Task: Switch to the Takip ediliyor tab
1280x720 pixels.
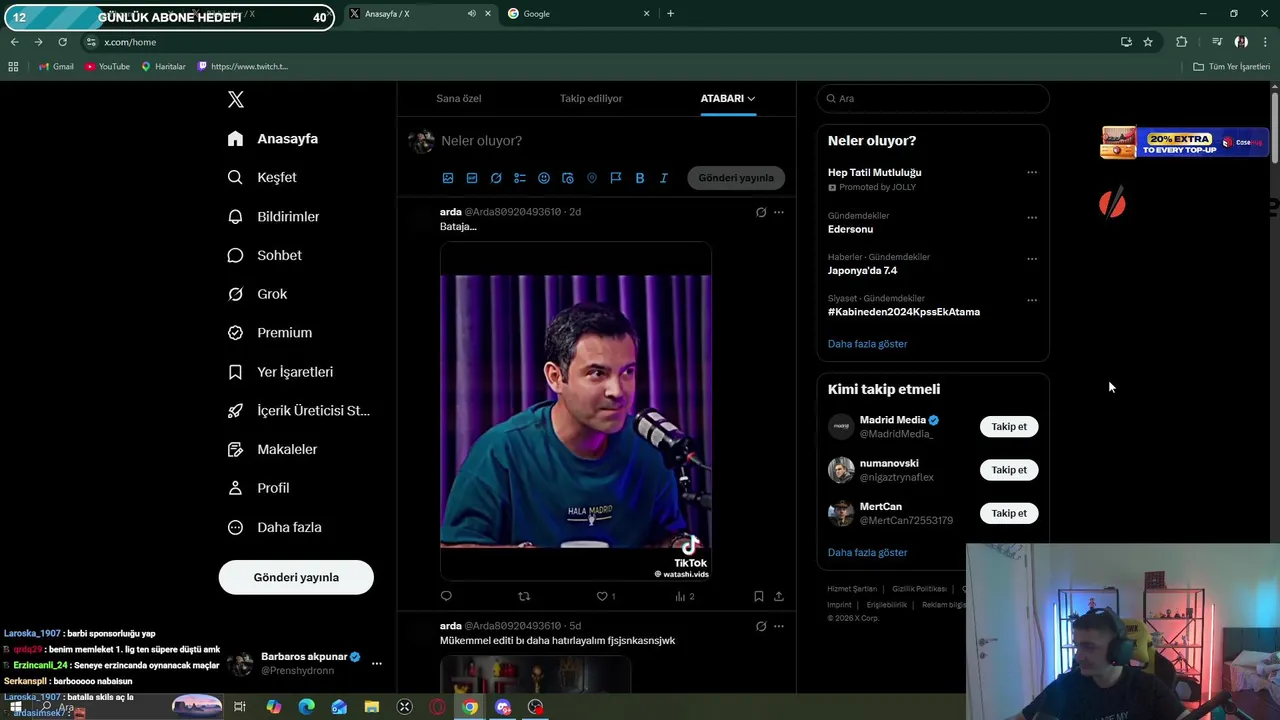Action: pyautogui.click(x=591, y=98)
